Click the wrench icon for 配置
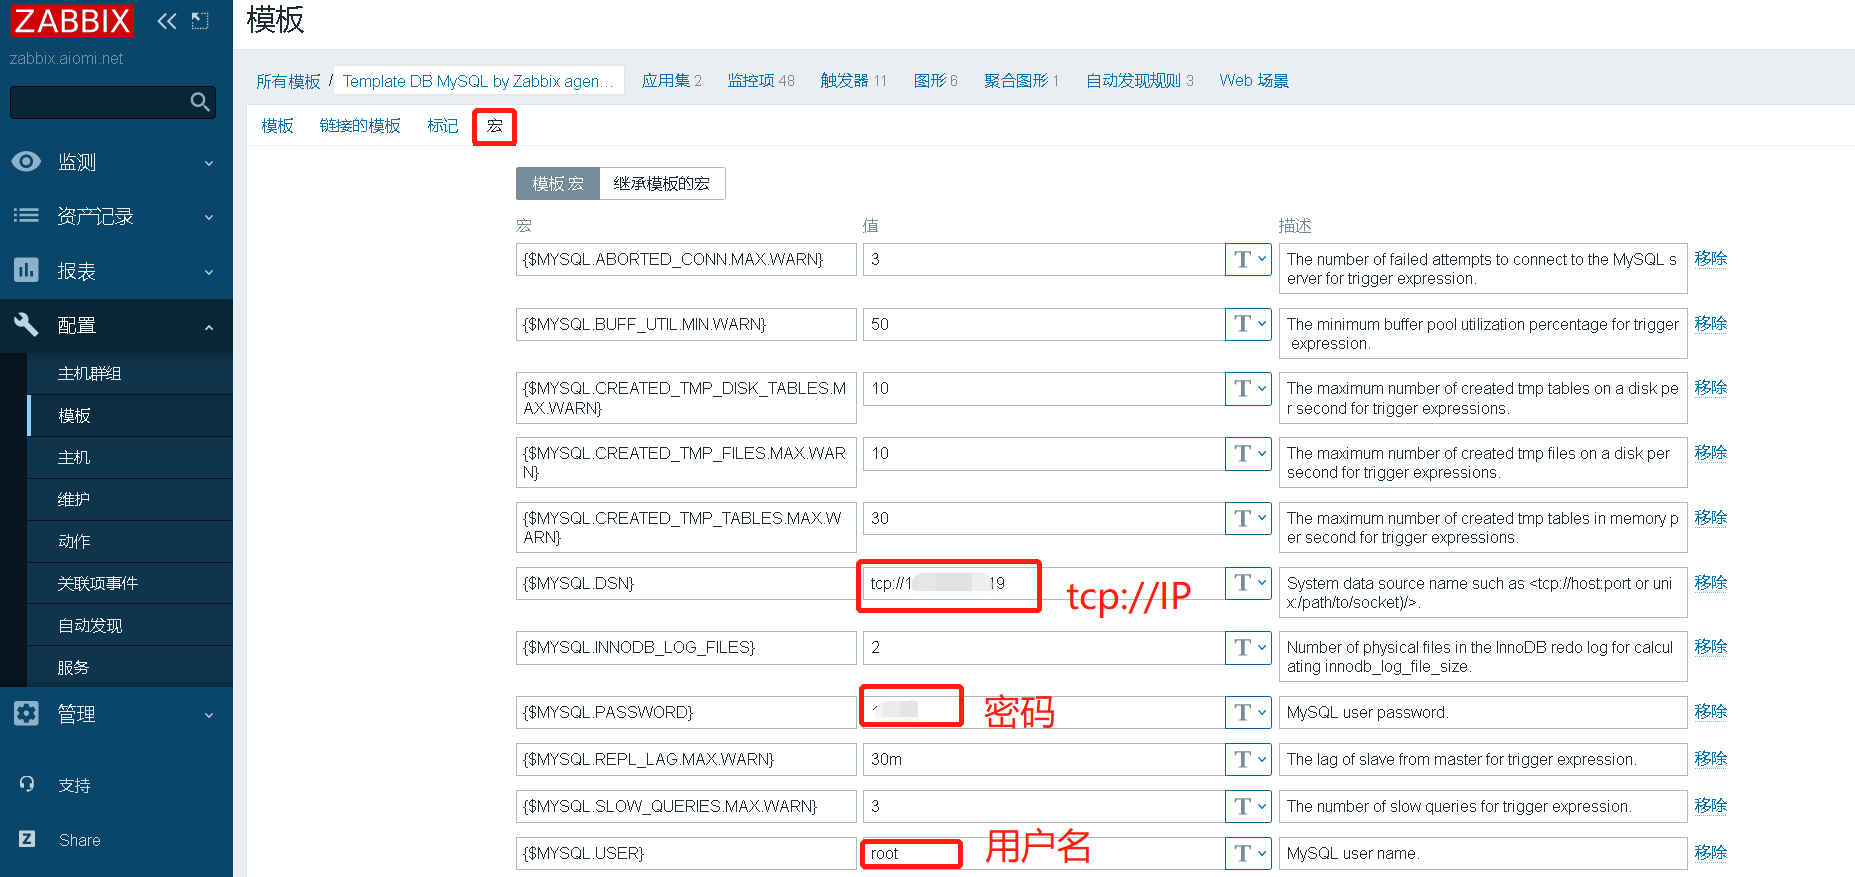Image resolution: width=1855 pixels, height=877 pixels. point(26,324)
